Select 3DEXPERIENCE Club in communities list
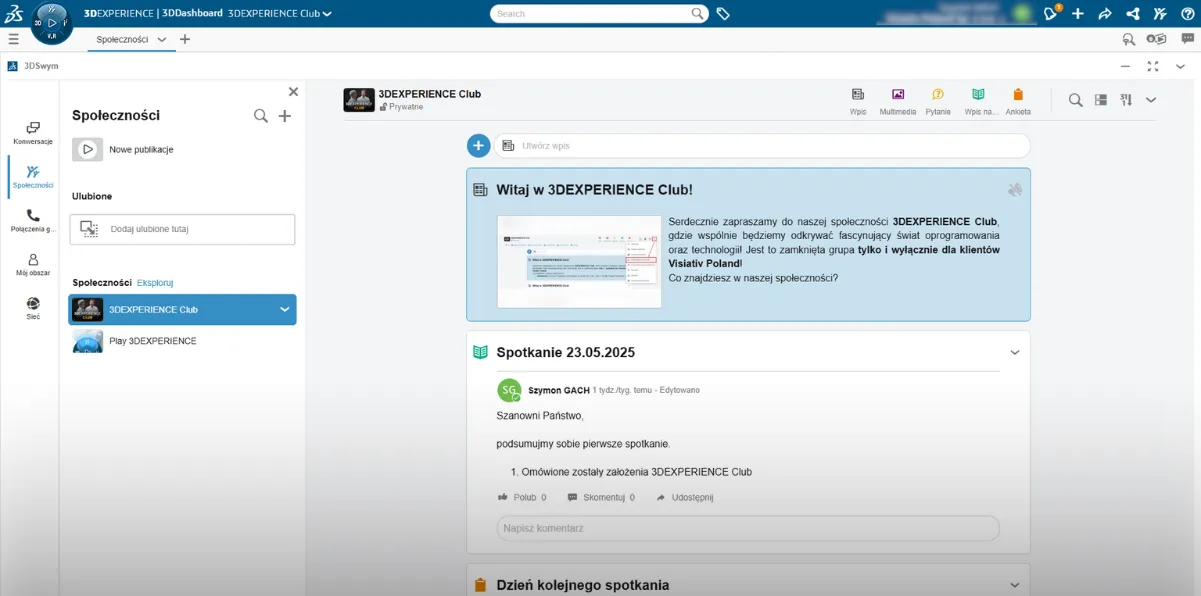Image resolution: width=1201 pixels, height=596 pixels. click(182, 310)
